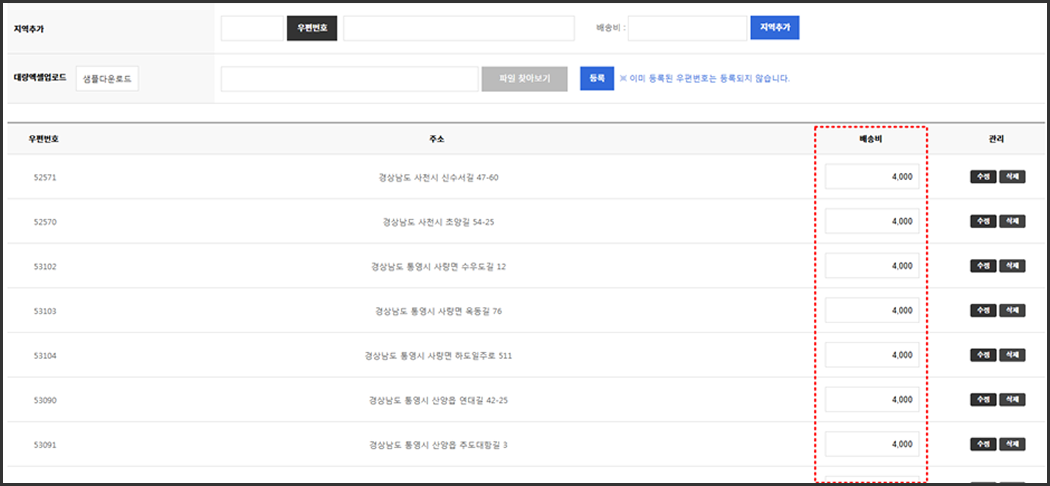Click shipping fee field for postal code 53102
This screenshot has width=1050, height=486.
coord(871,266)
